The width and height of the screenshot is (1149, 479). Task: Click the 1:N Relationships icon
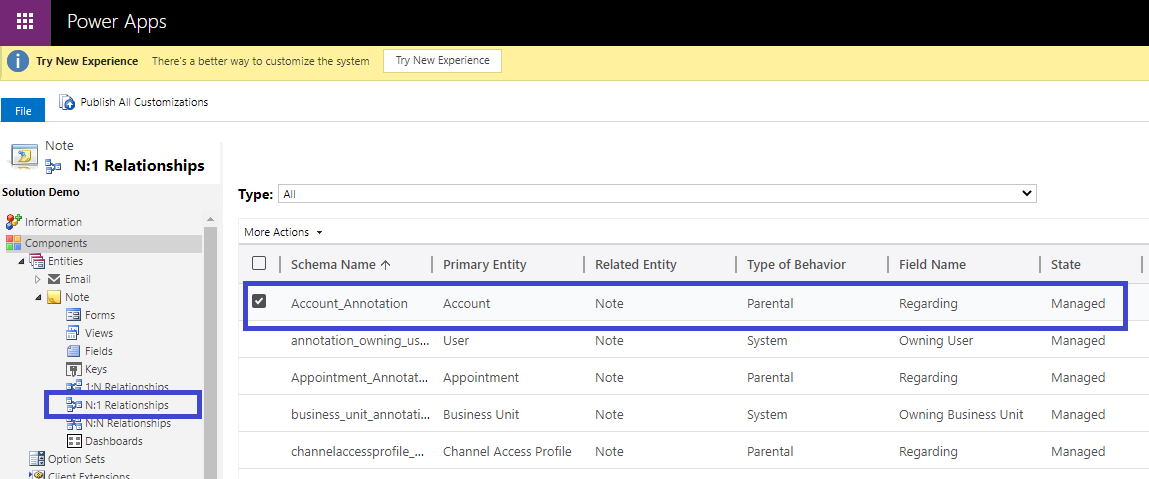coord(73,386)
